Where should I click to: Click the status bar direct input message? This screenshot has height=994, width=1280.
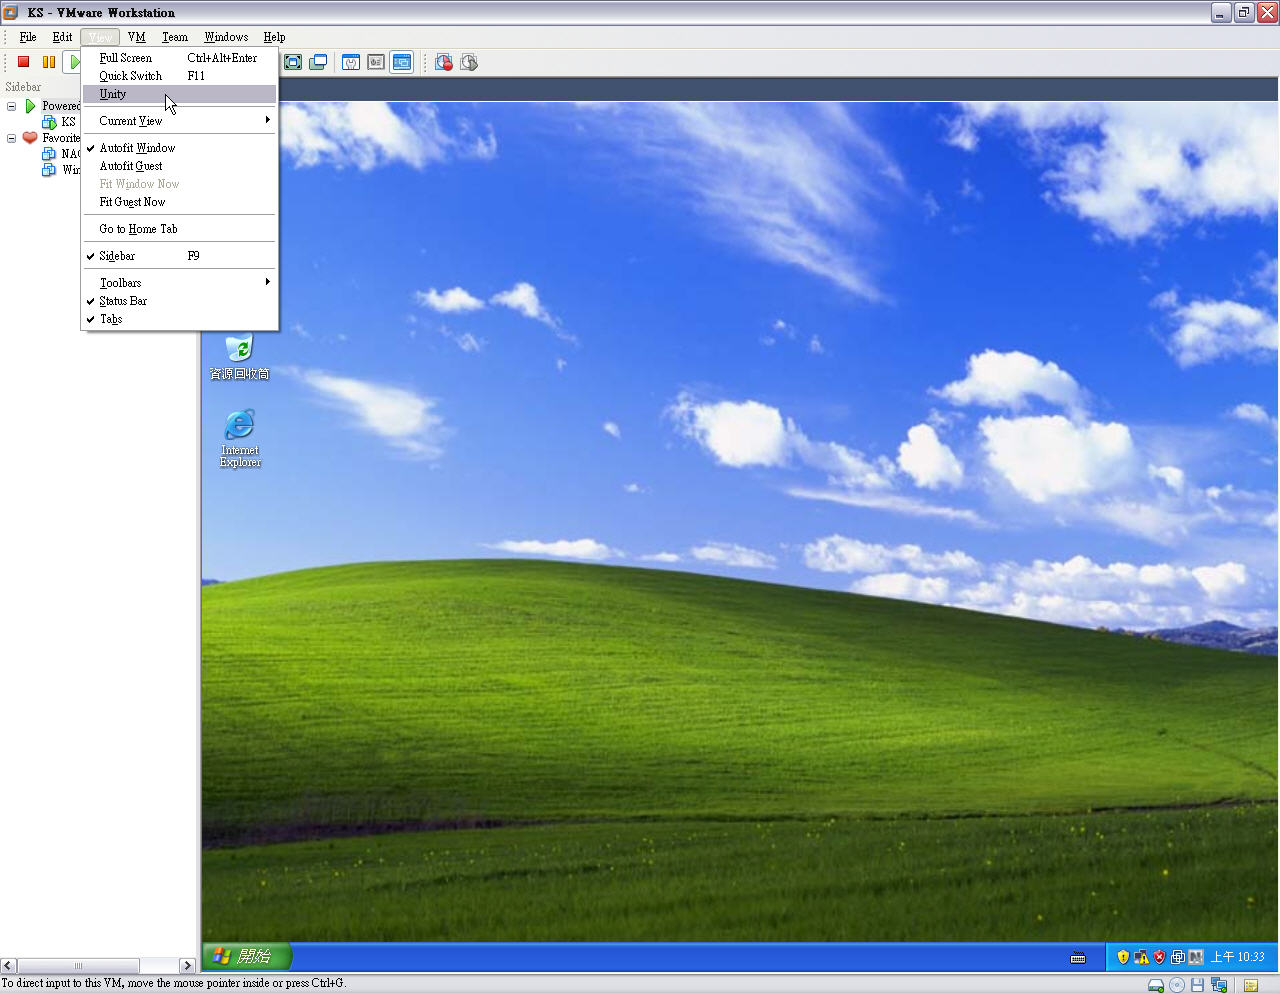point(174,984)
